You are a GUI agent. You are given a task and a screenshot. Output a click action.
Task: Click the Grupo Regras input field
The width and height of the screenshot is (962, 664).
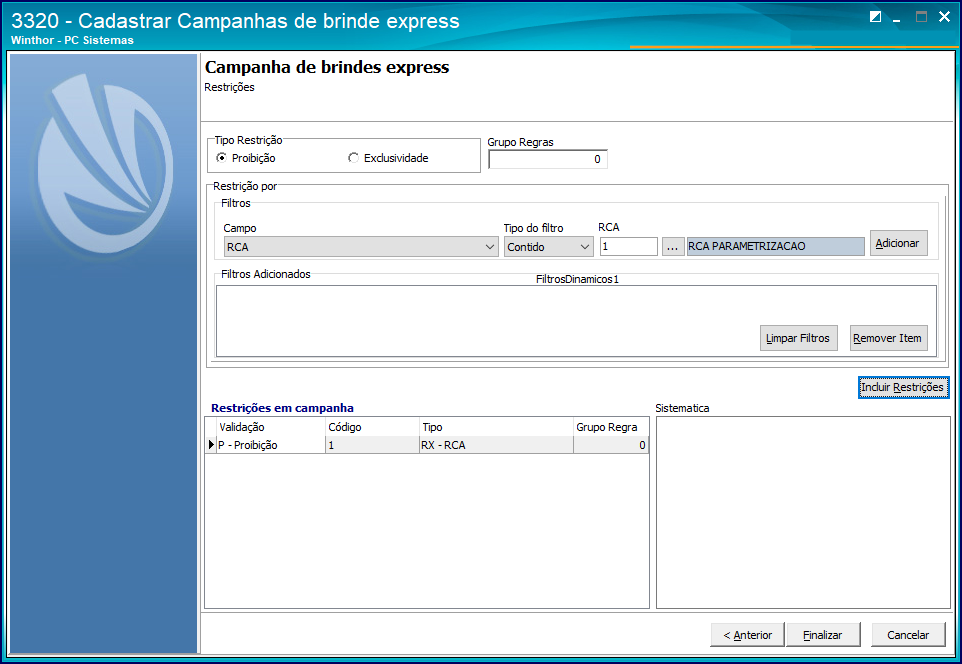click(x=548, y=159)
